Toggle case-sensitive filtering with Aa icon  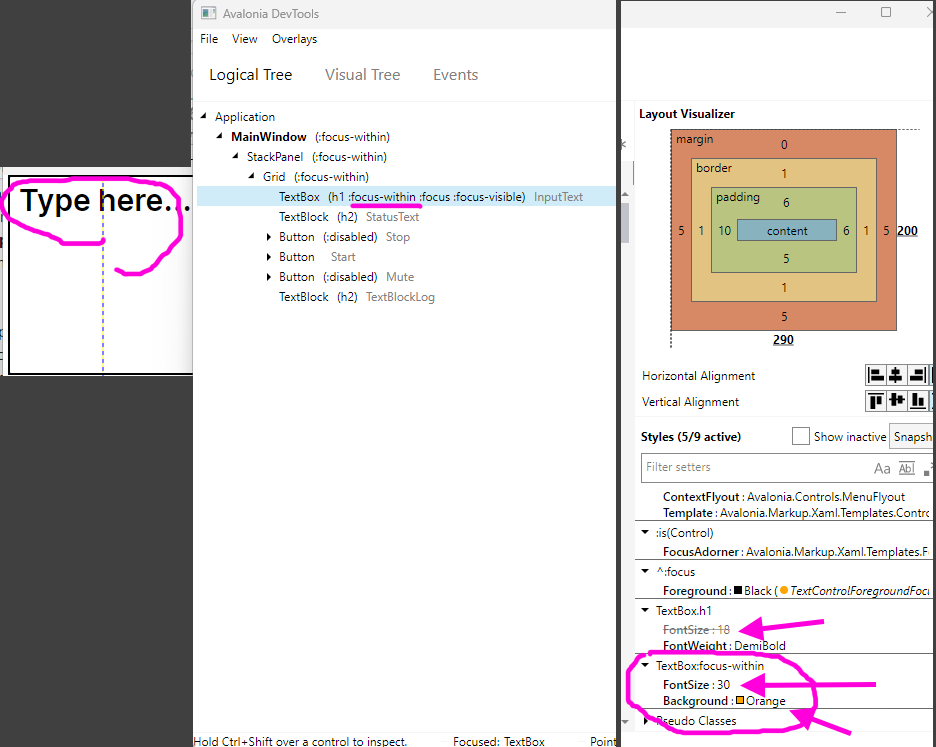[882, 468]
